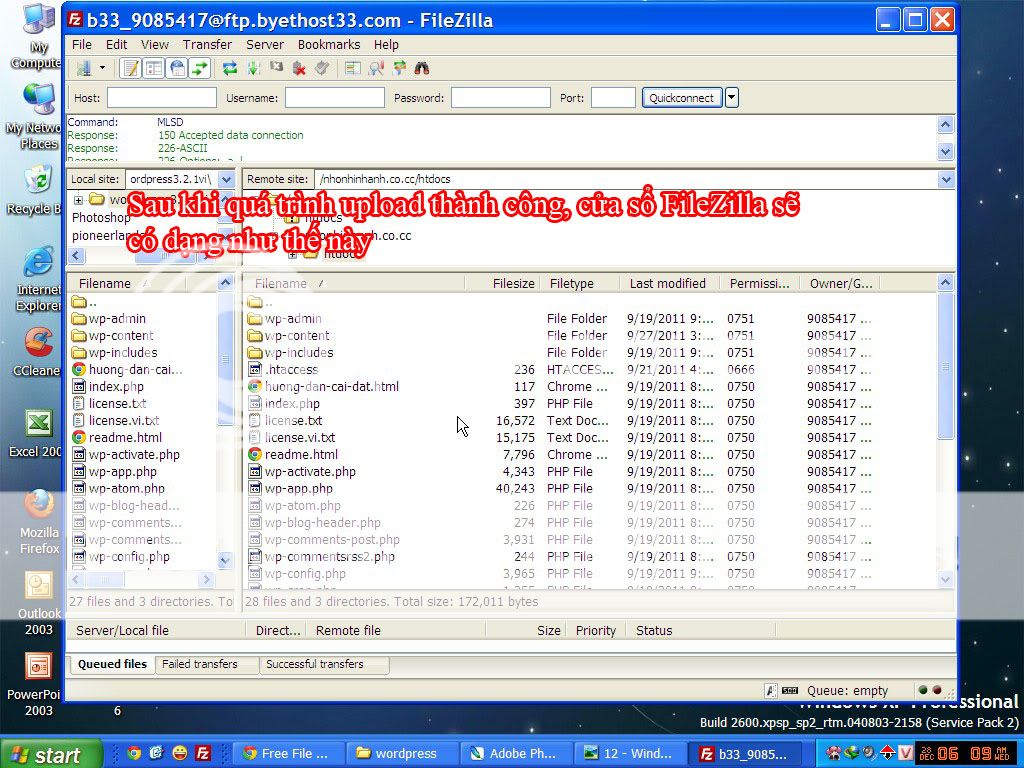Image resolution: width=1024 pixels, height=768 pixels.
Task: Open the Local site path dropdown
Action: (226, 179)
